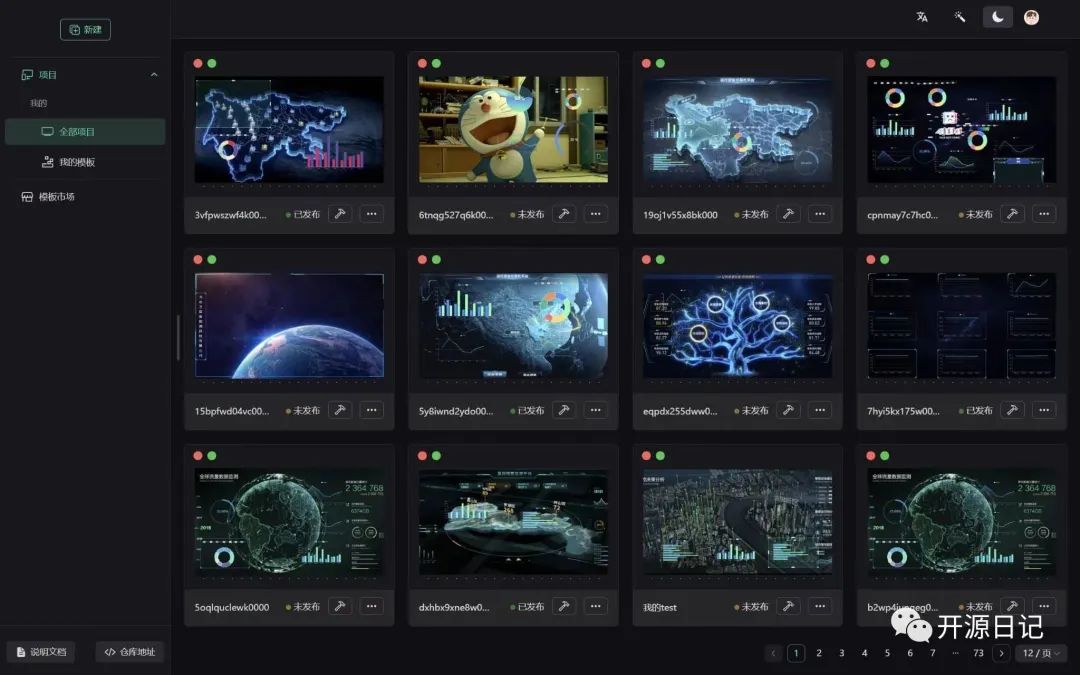Go to page 3

click(x=842, y=653)
